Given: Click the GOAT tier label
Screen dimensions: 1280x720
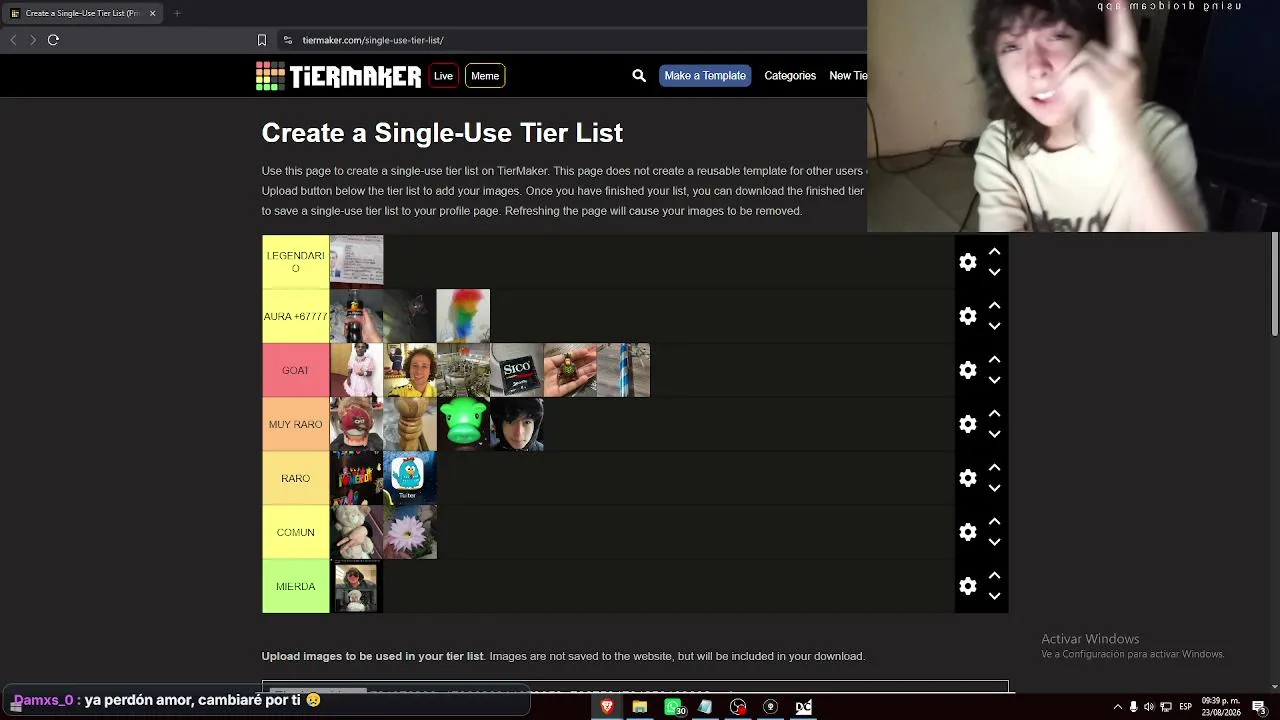Looking at the screenshot, I should (x=296, y=370).
